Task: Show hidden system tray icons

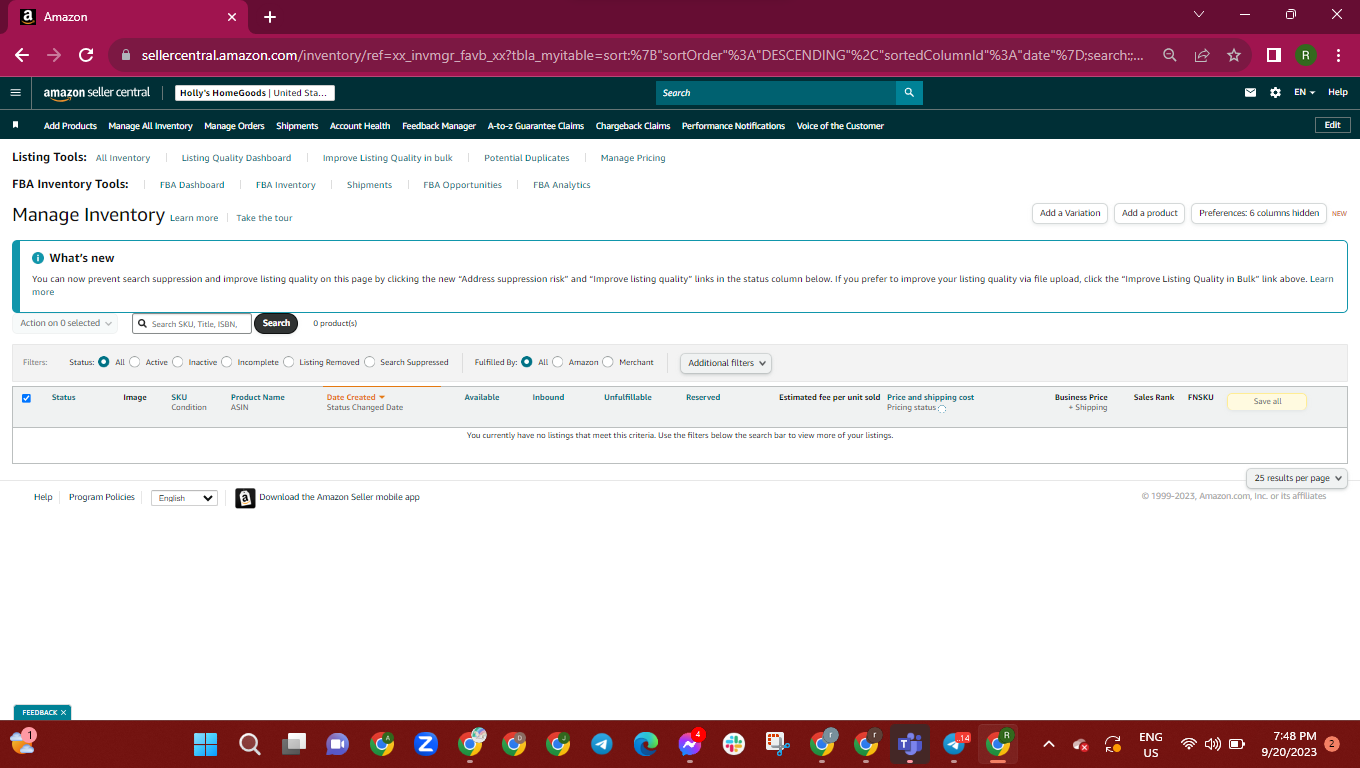Action: click(1049, 744)
